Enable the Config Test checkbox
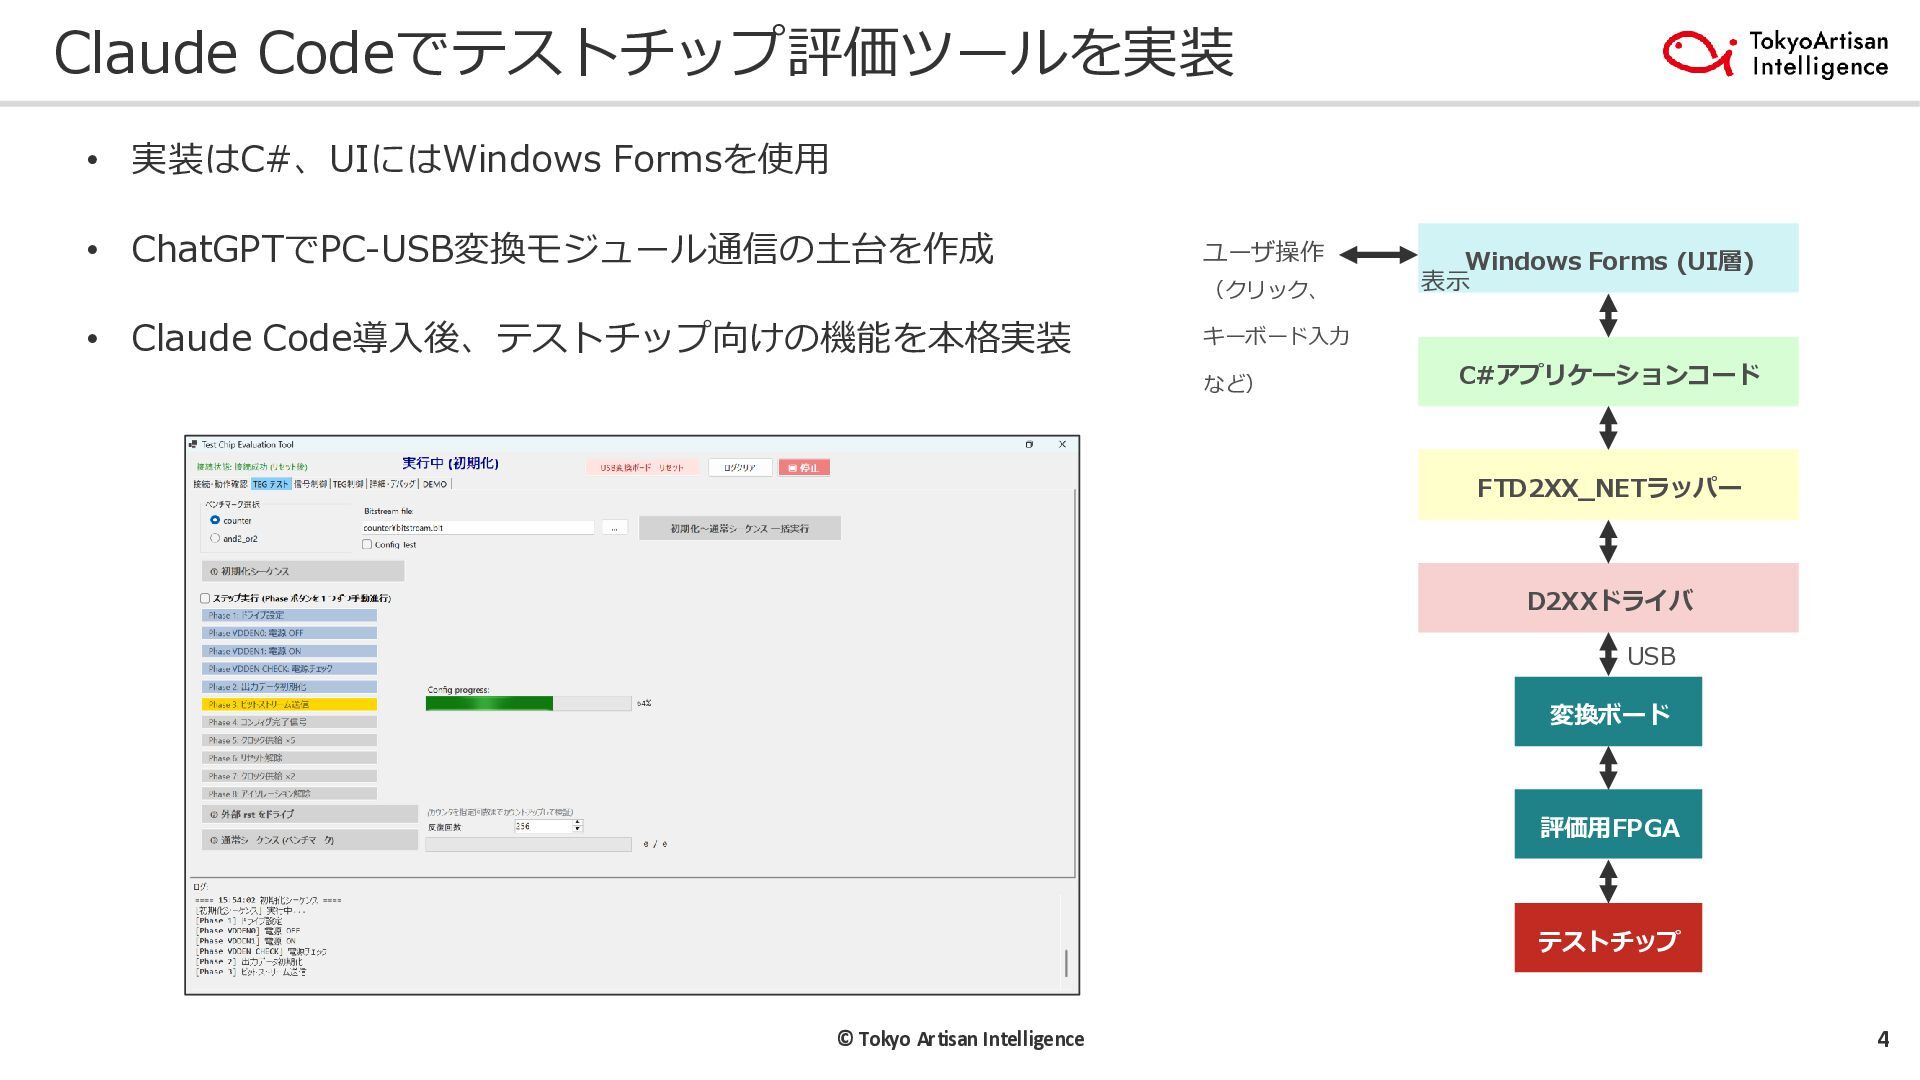The image size is (1920, 1080). coord(367,544)
